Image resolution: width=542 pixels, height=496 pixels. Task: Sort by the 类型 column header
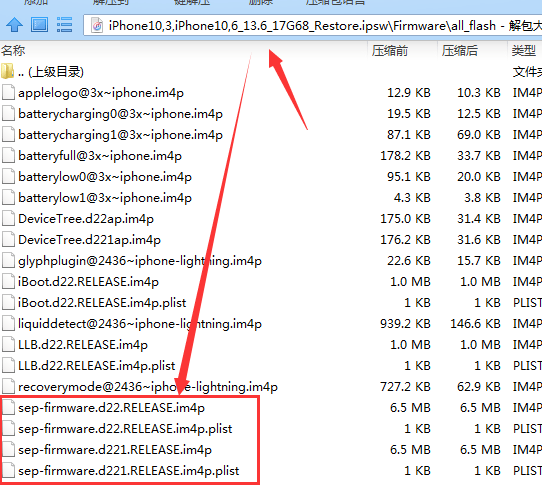point(525,51)
